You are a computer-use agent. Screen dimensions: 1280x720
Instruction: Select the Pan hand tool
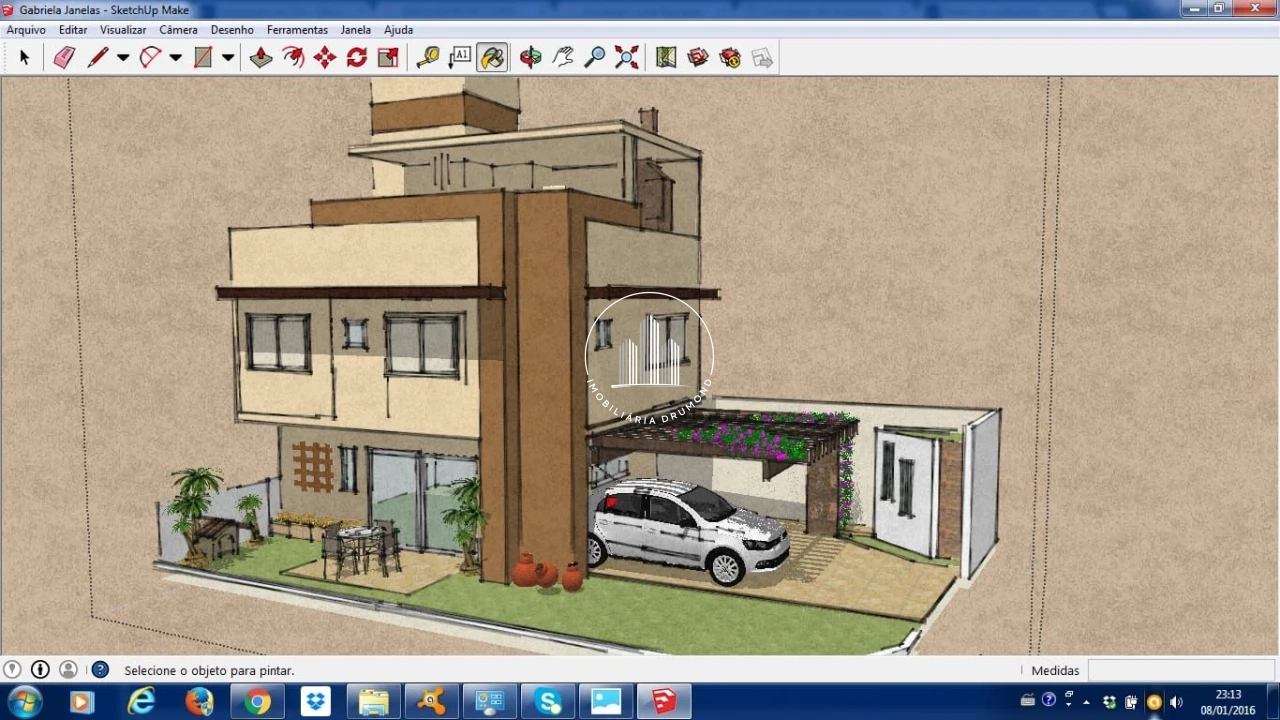(x=563, y=58)
